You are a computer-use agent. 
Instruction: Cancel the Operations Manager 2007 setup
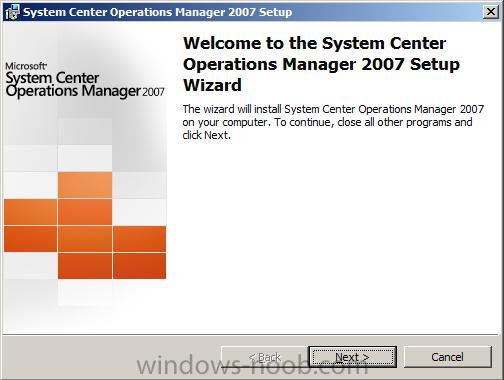[448, 357]
